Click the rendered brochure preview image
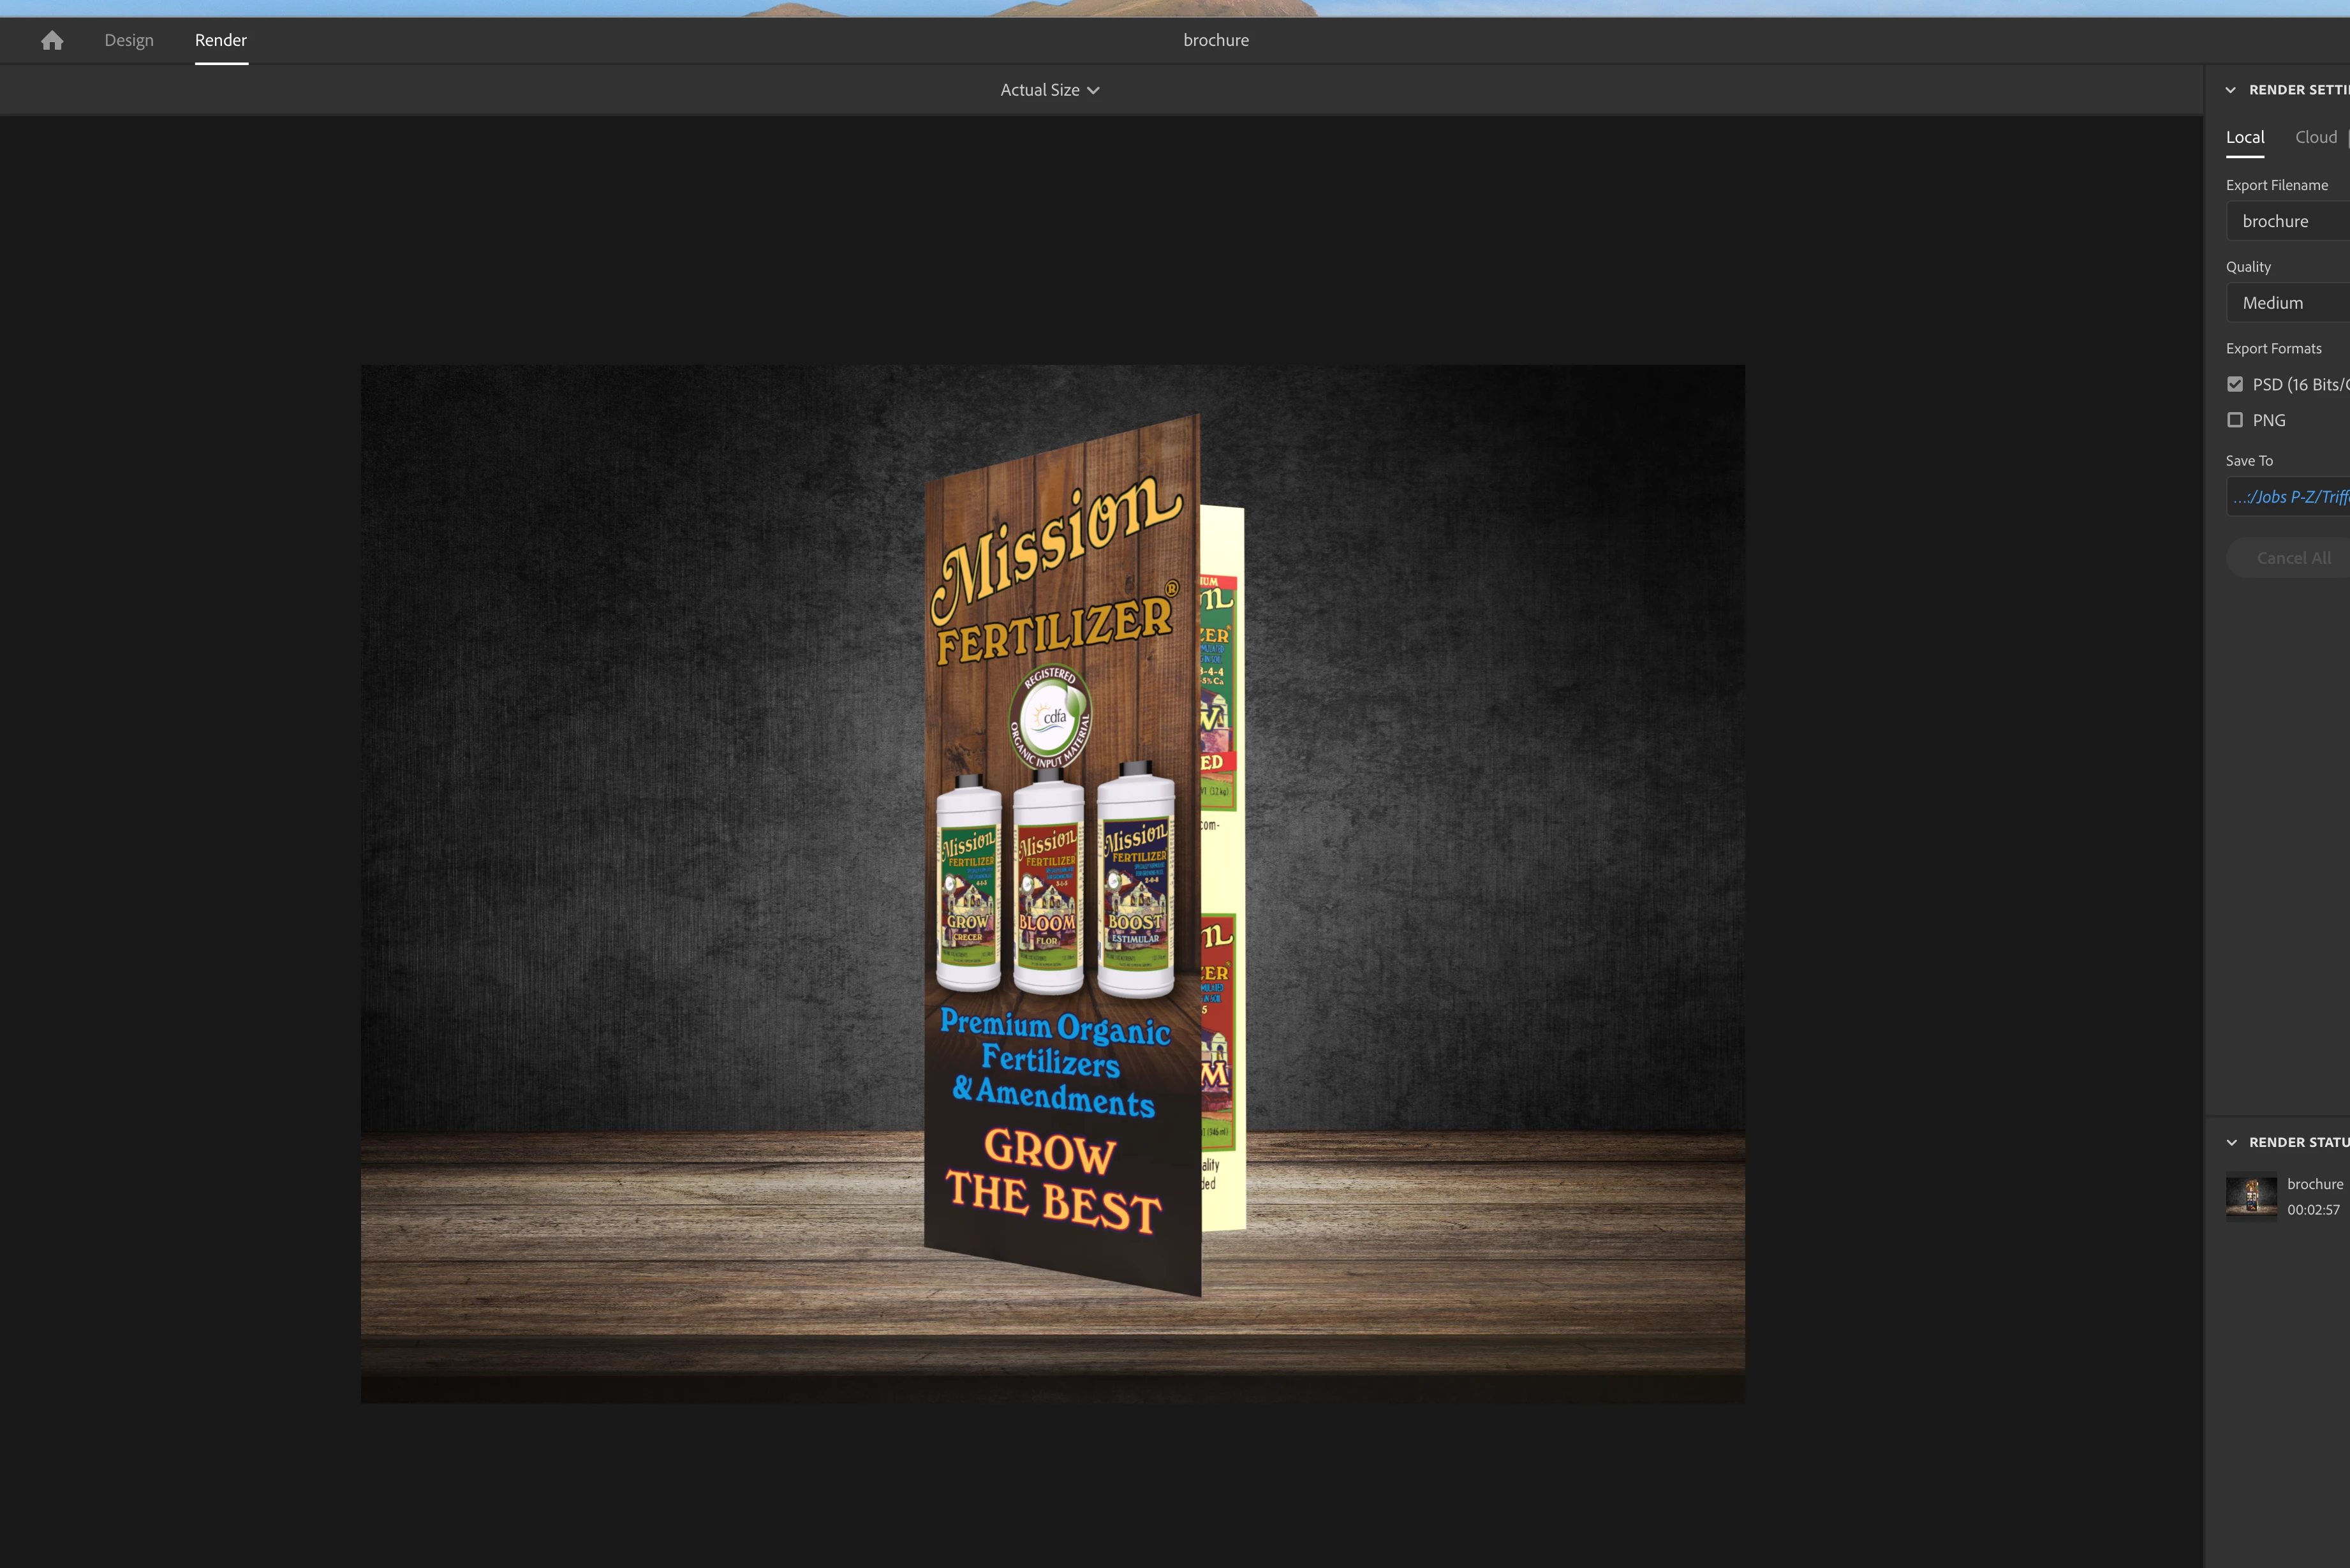The width and height of the screenshot is (2350, 1568). [1052, 883]
